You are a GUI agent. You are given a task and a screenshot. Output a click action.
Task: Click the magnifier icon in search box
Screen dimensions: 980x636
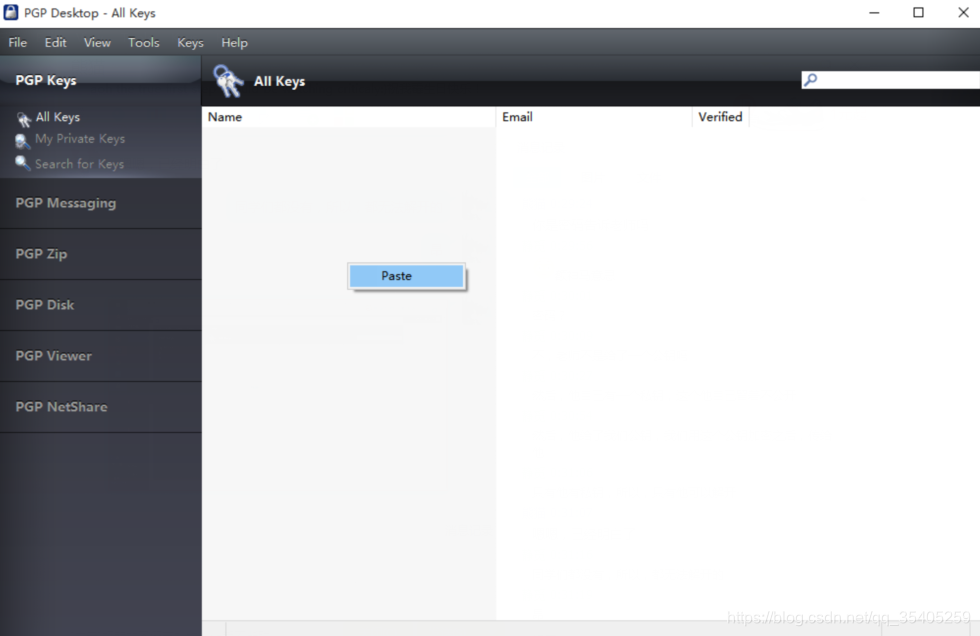(811, 80)
